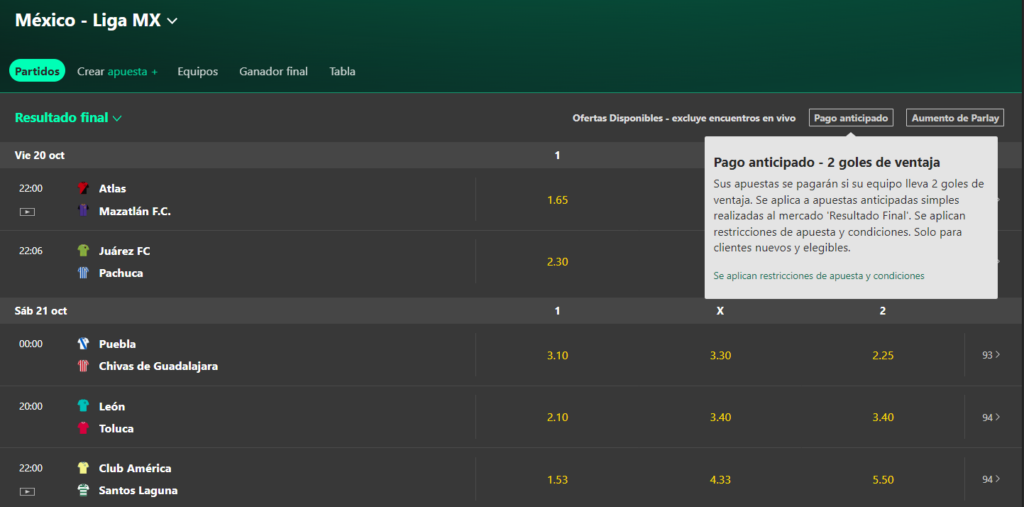Select Club América win odds 1.53

click(557, 480)
